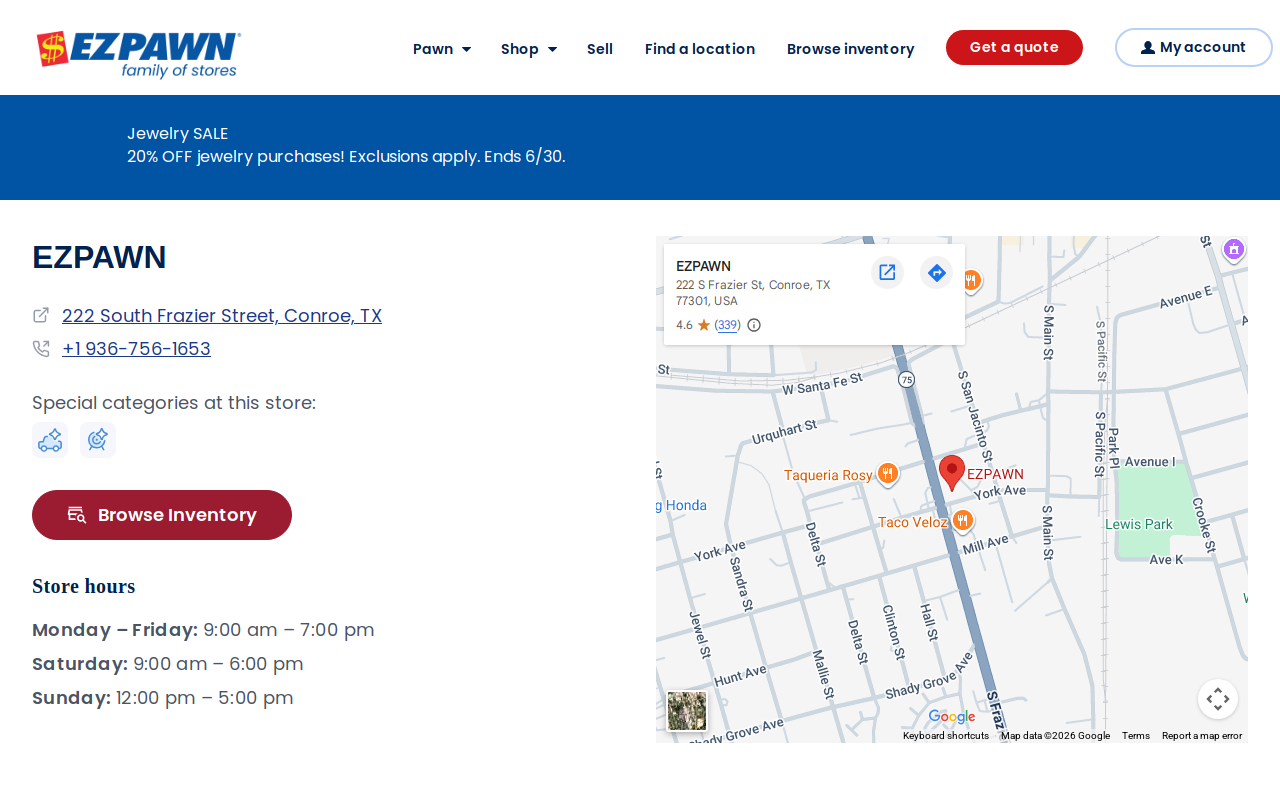This screenshot has width=1280, height=800.
Task: Click the rating info icon
Action: click(754, 325)
